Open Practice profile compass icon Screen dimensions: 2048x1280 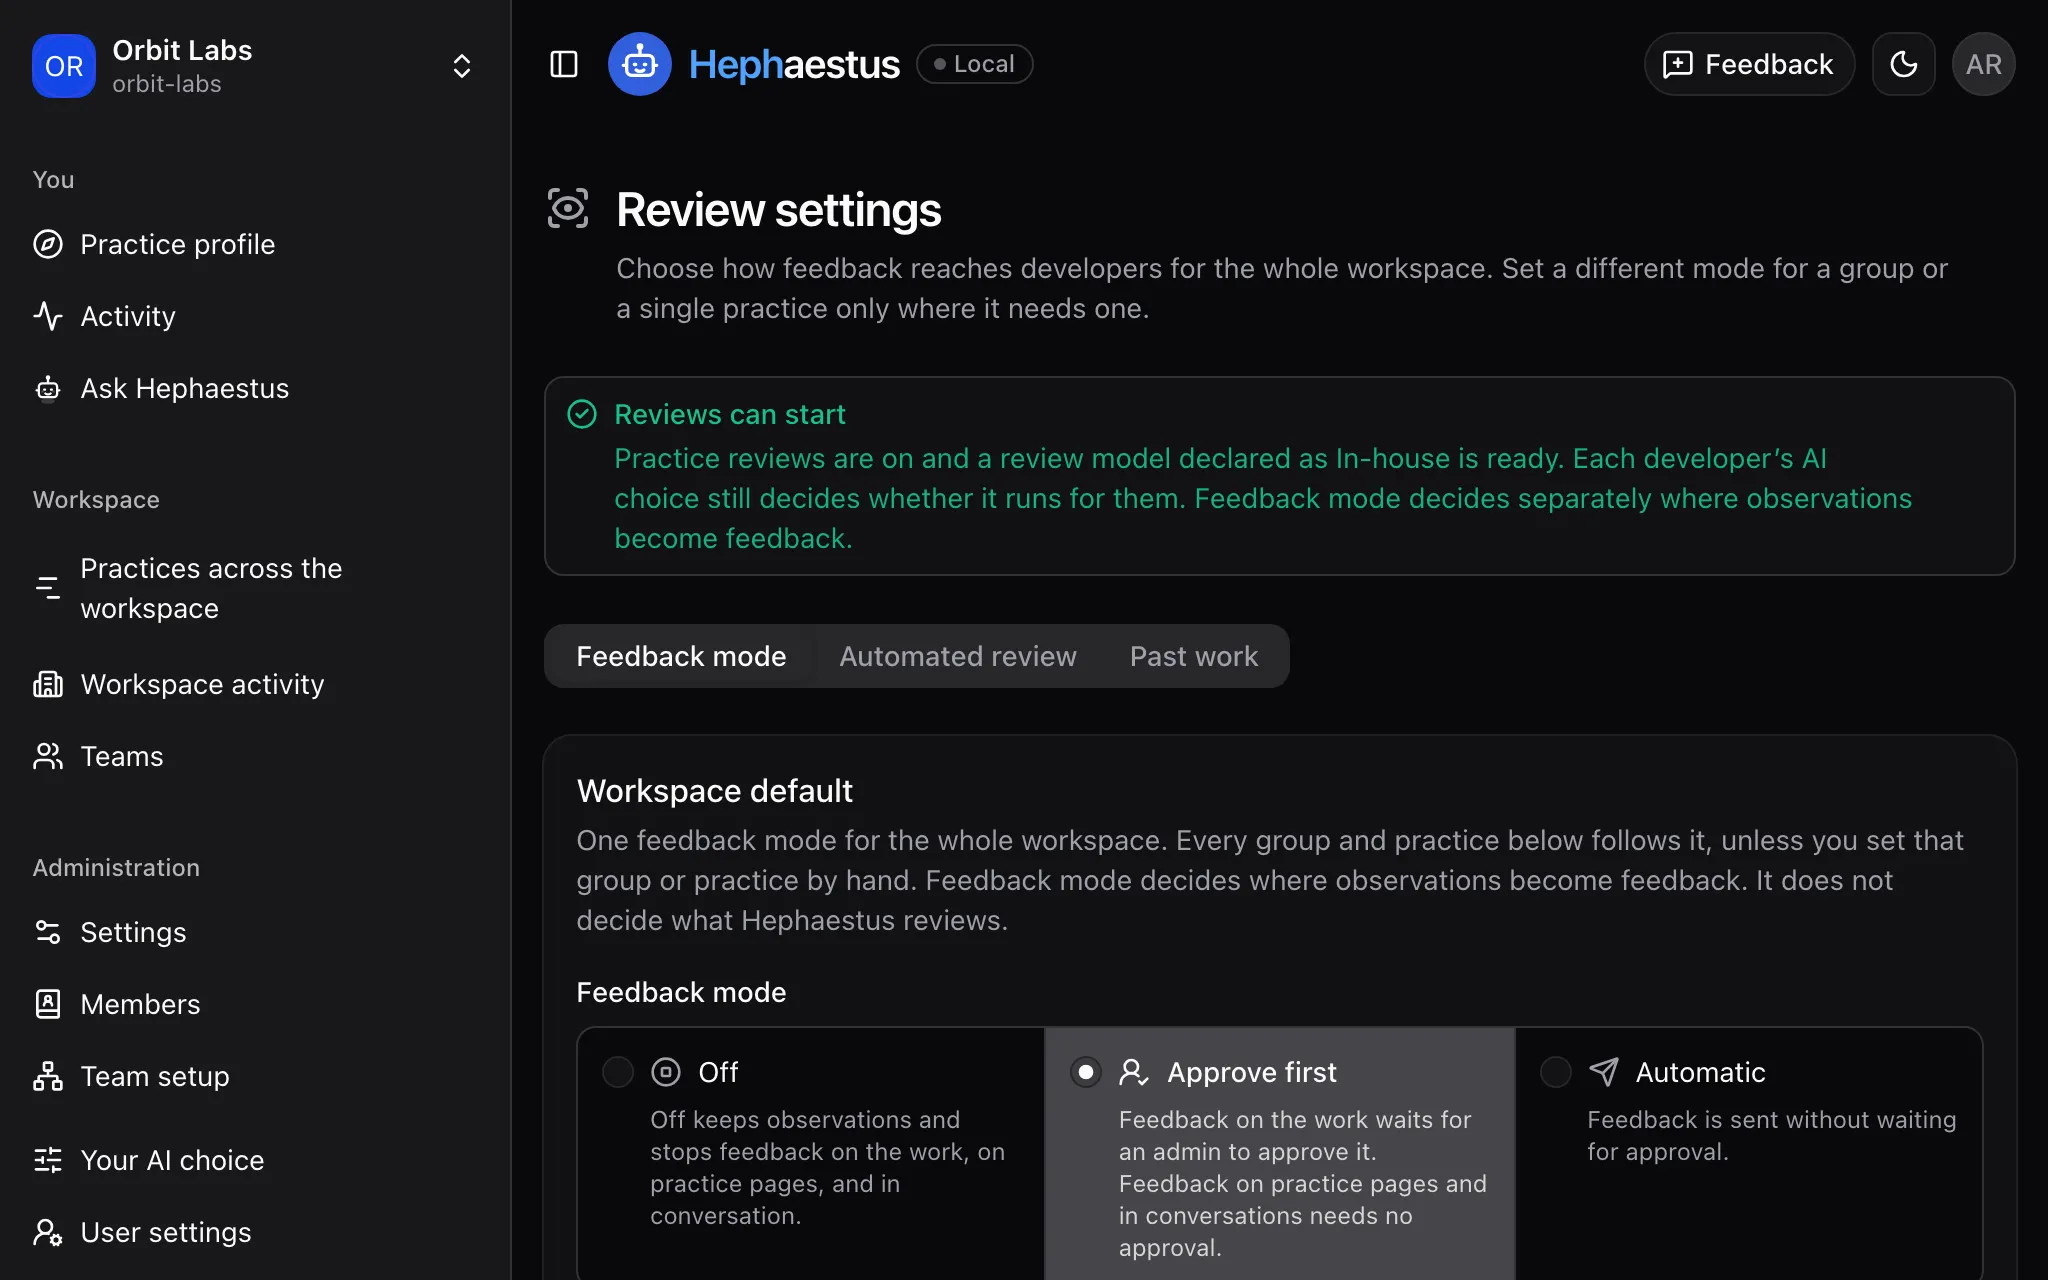pos(48,244)
